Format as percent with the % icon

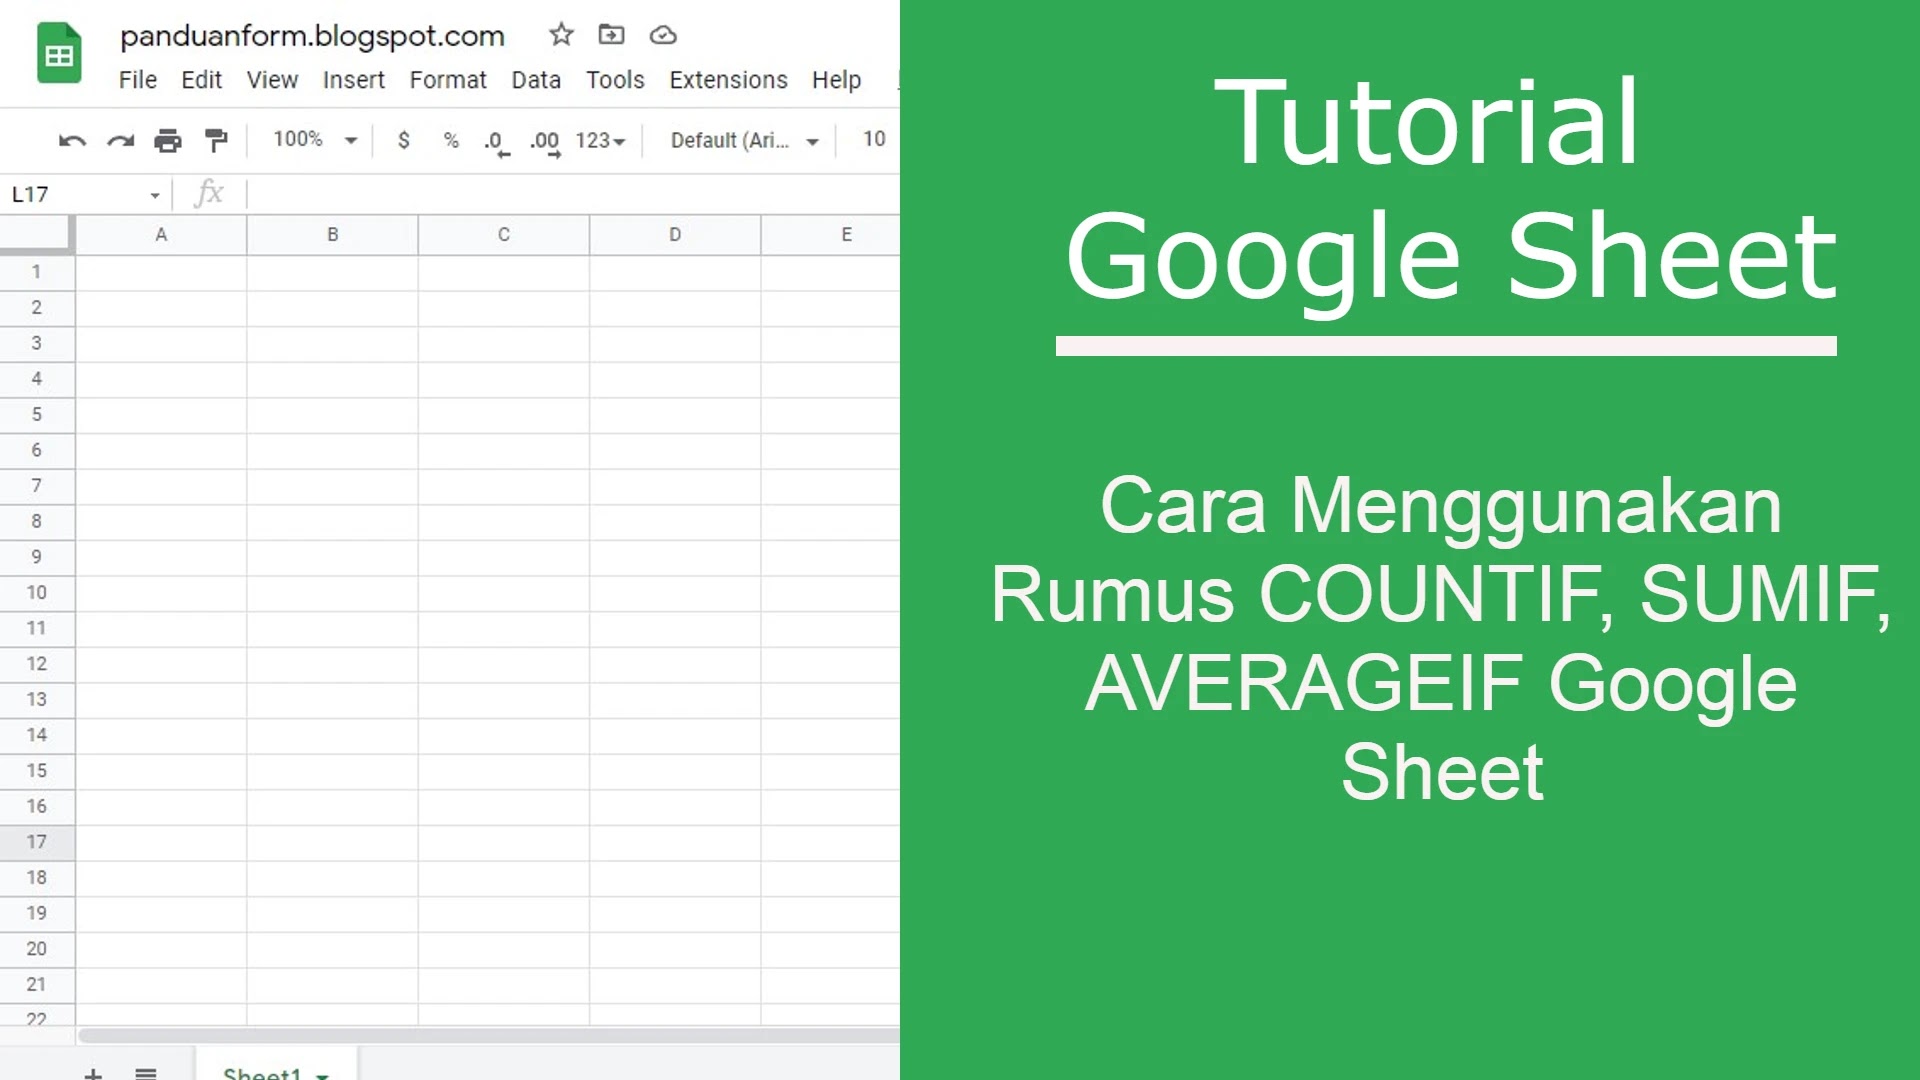[451, 140]
